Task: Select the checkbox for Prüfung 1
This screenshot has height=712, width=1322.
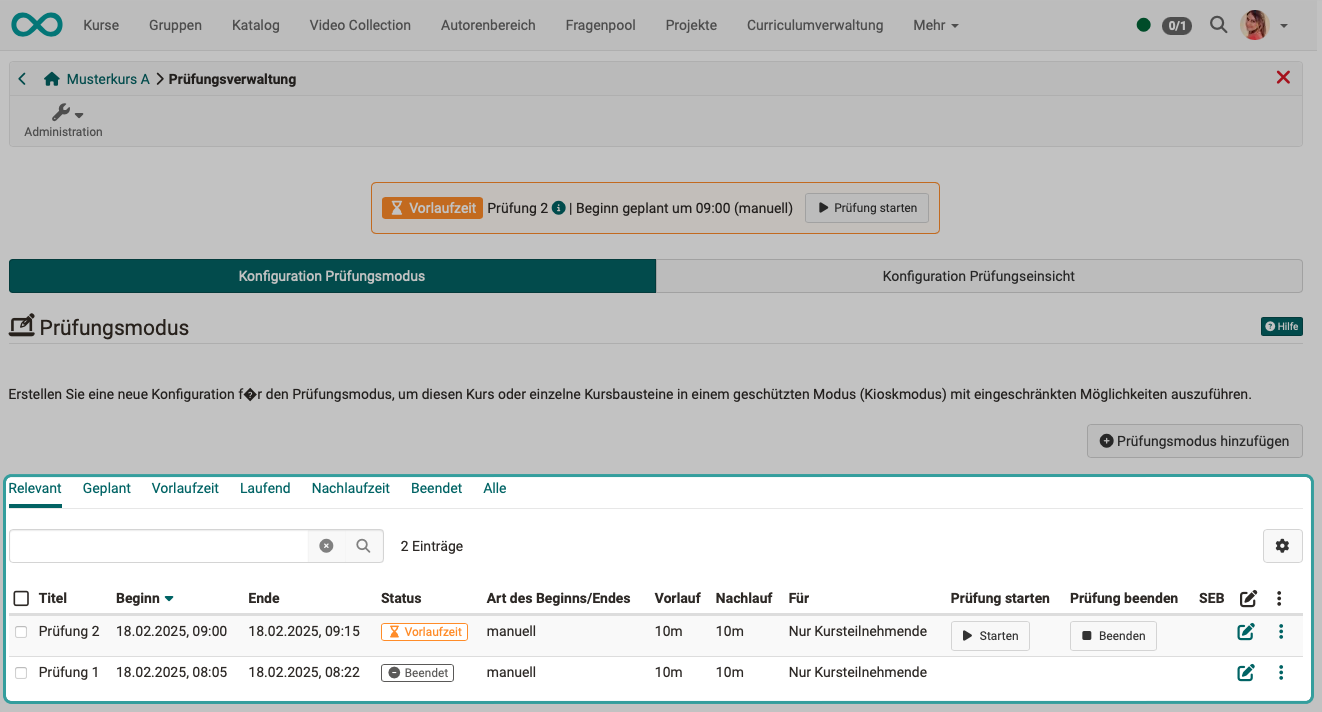Action: coord(21,671)
